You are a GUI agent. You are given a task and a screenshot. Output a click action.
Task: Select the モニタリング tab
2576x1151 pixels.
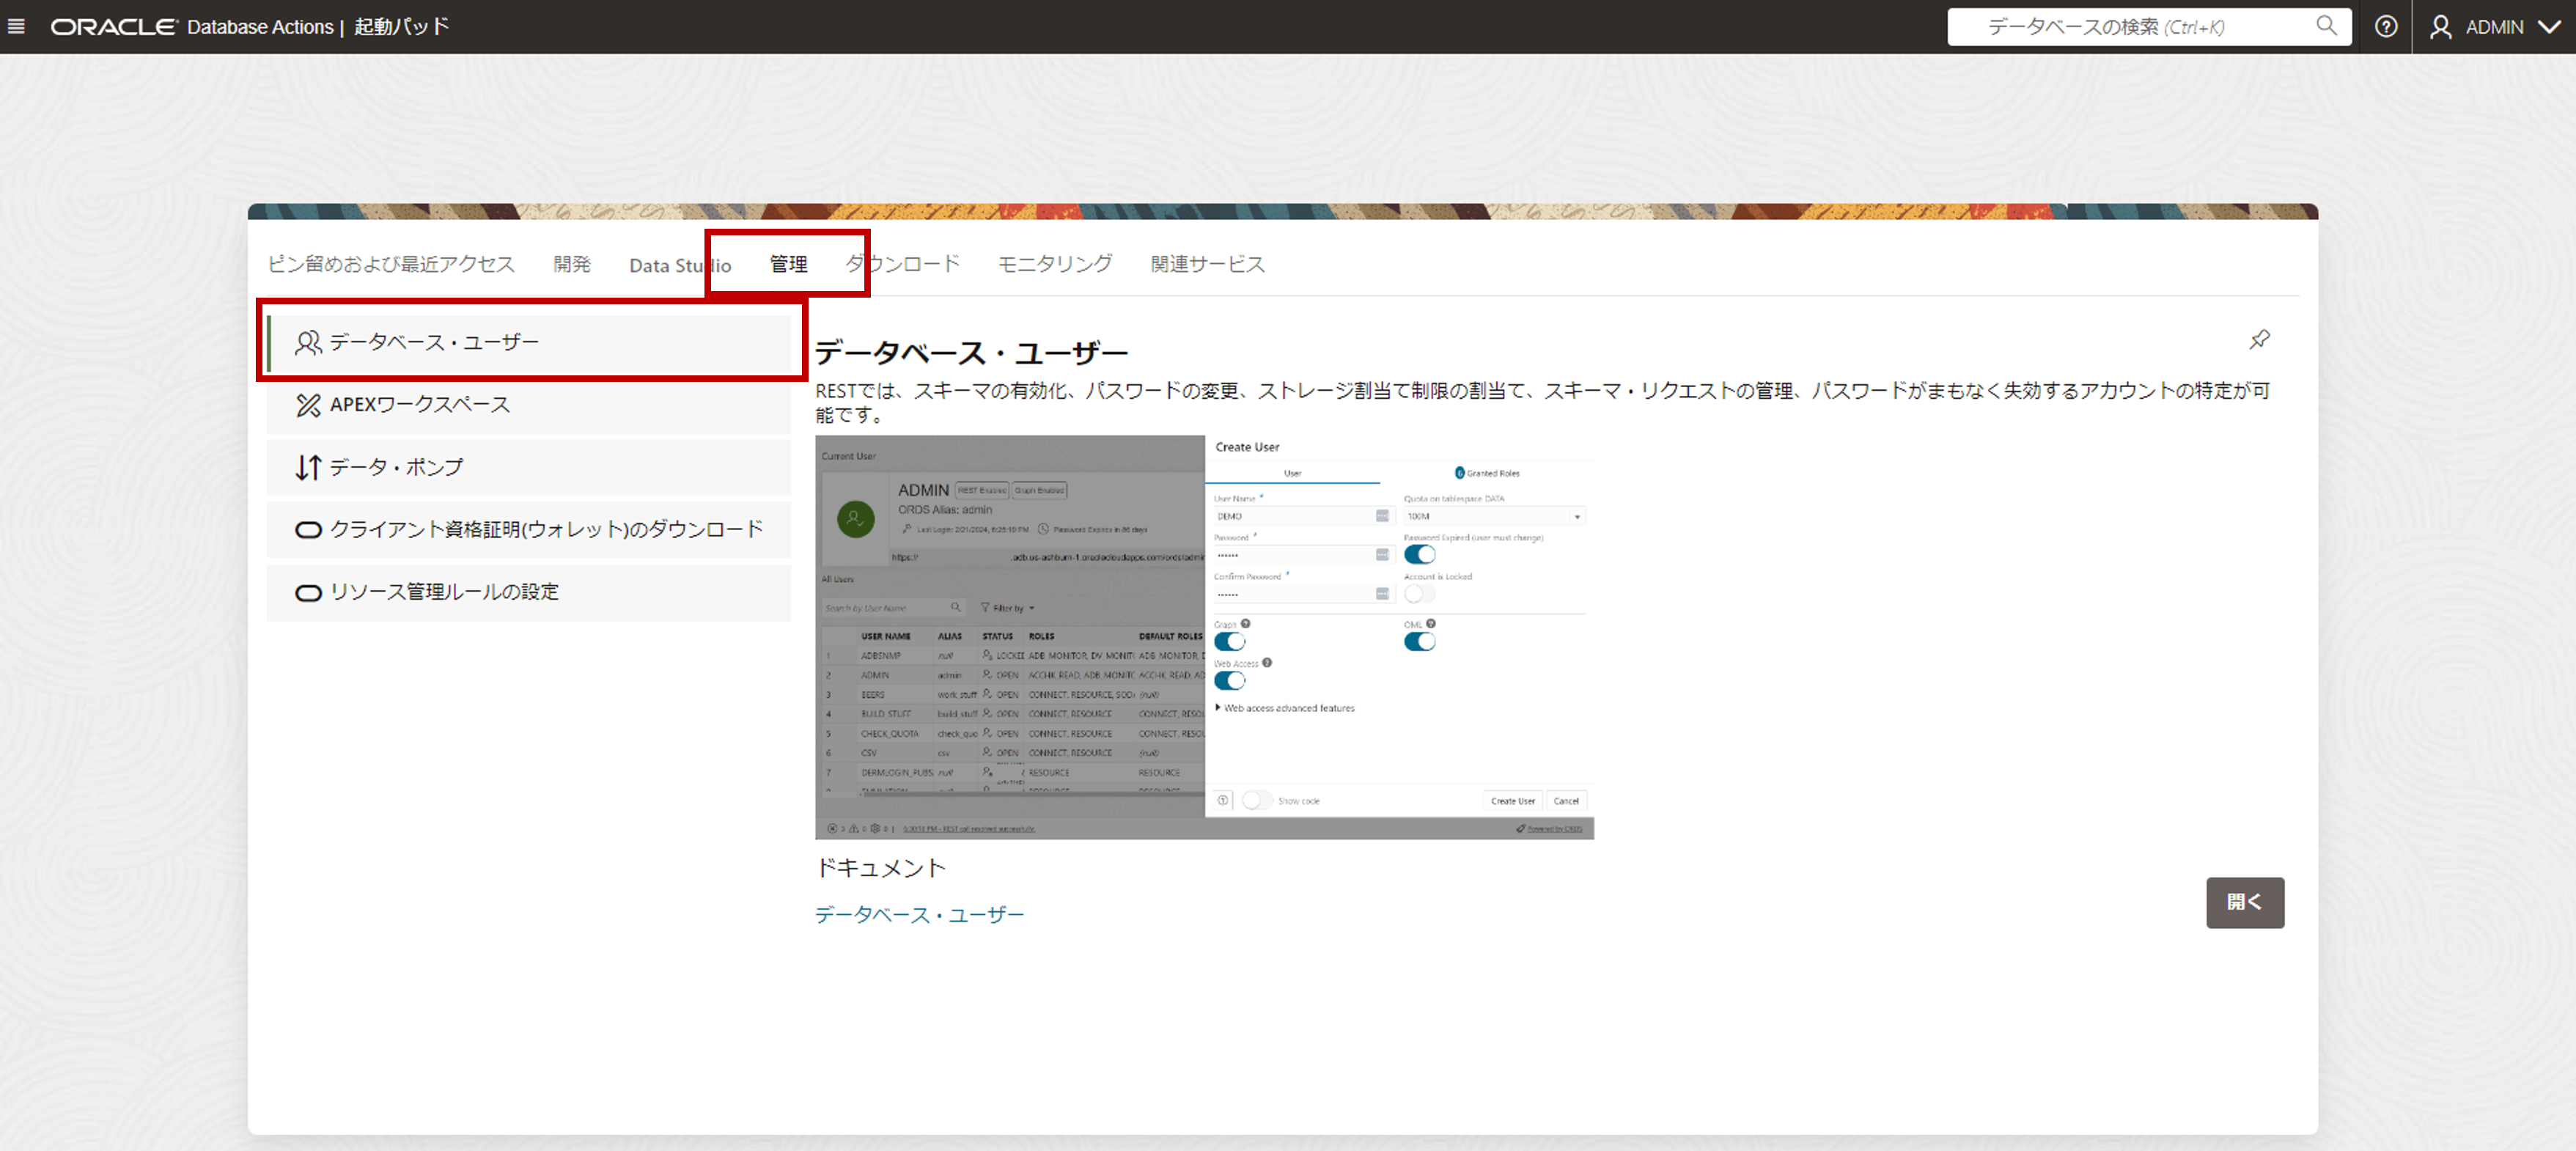(x=1054, y=264)
